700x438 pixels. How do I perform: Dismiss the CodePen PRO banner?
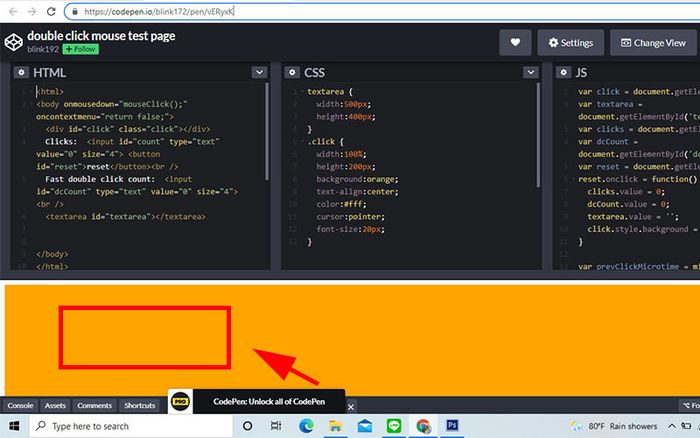pos(351,407)
